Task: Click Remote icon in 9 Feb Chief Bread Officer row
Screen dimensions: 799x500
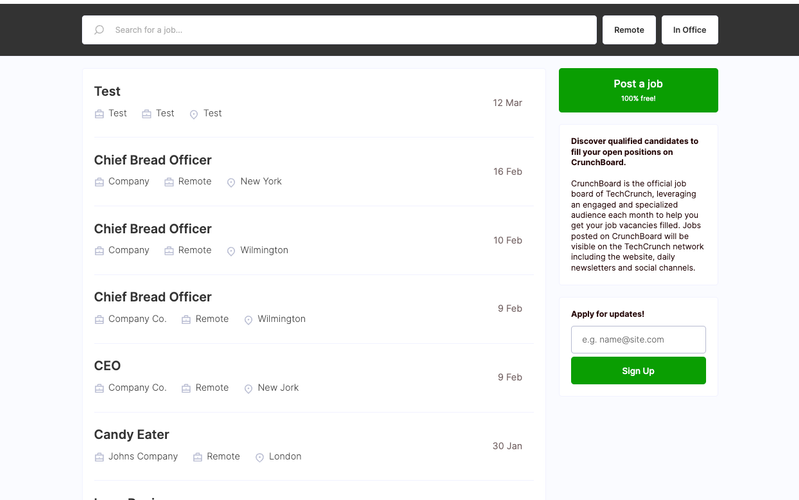Action: pyautogui.click(x=186, y=320)
